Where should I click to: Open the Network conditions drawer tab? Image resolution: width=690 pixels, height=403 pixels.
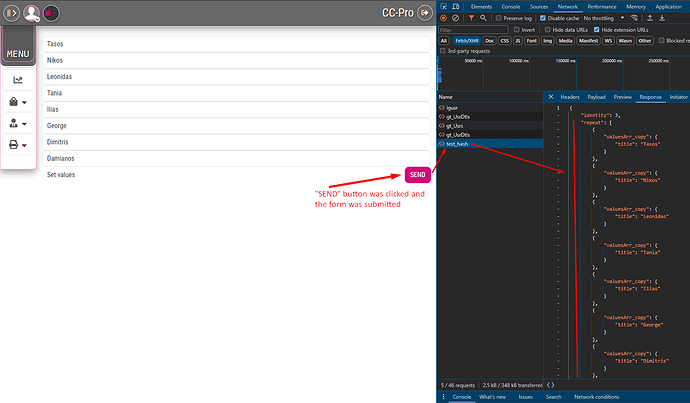pyautogui.click(x=596, y=397)
